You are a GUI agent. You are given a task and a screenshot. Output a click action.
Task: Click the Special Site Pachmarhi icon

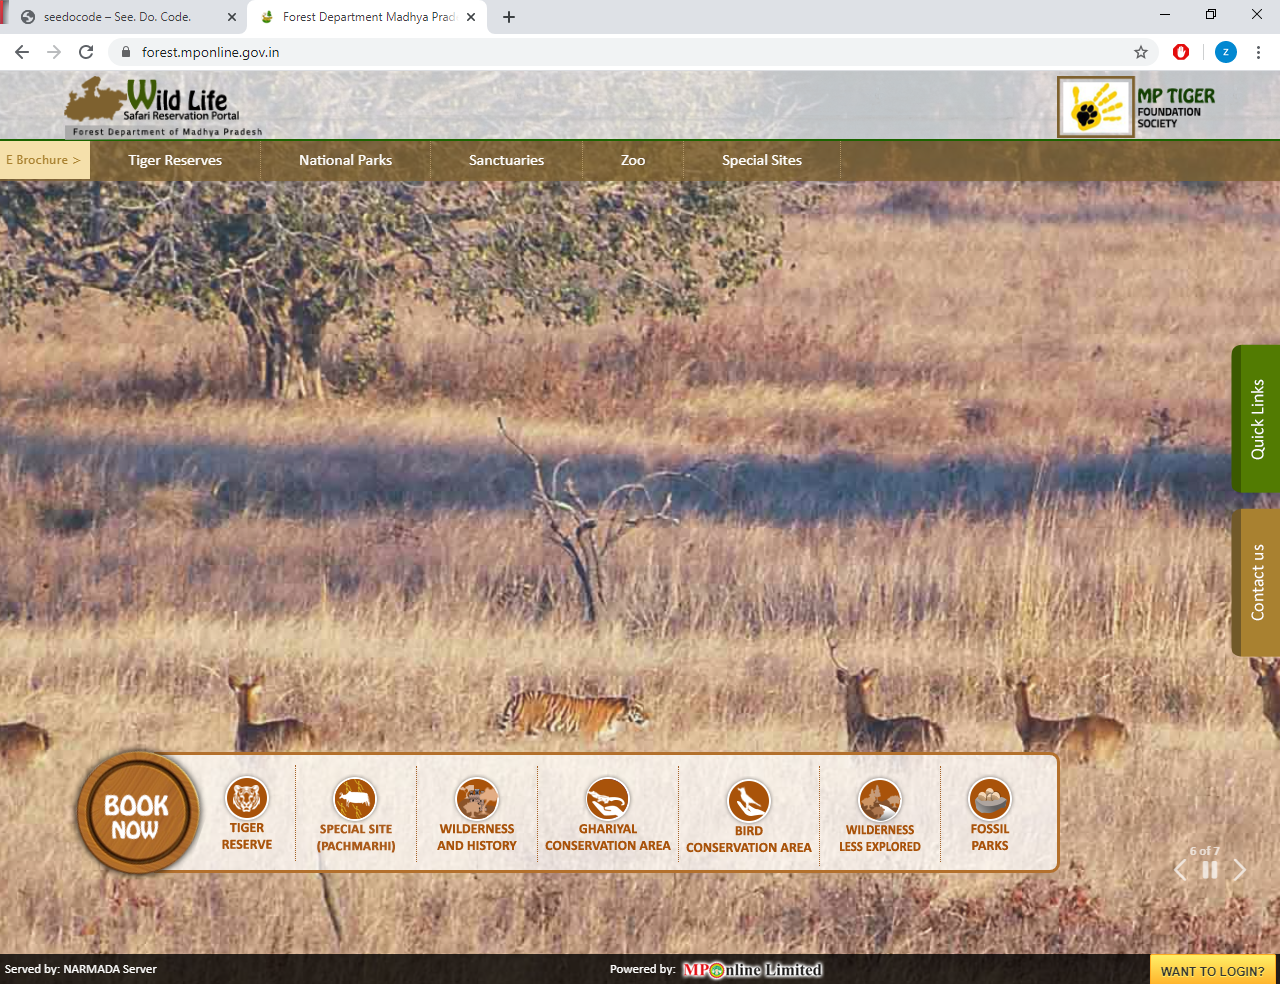point(355,799)
